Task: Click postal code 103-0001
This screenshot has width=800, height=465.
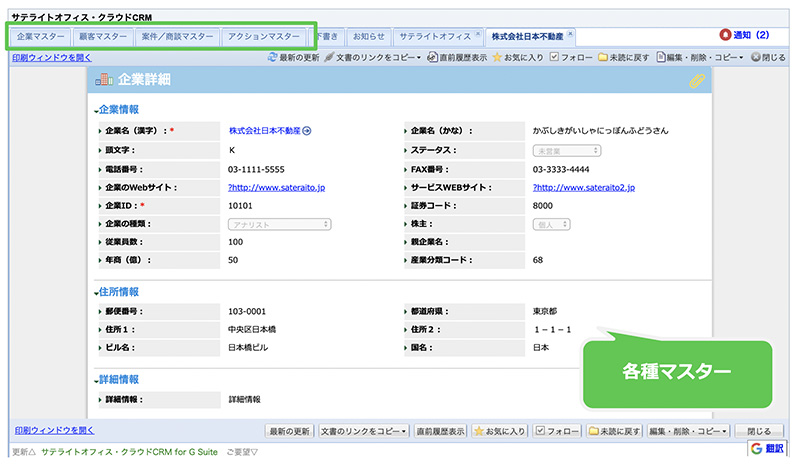Action: pos(247,311)
